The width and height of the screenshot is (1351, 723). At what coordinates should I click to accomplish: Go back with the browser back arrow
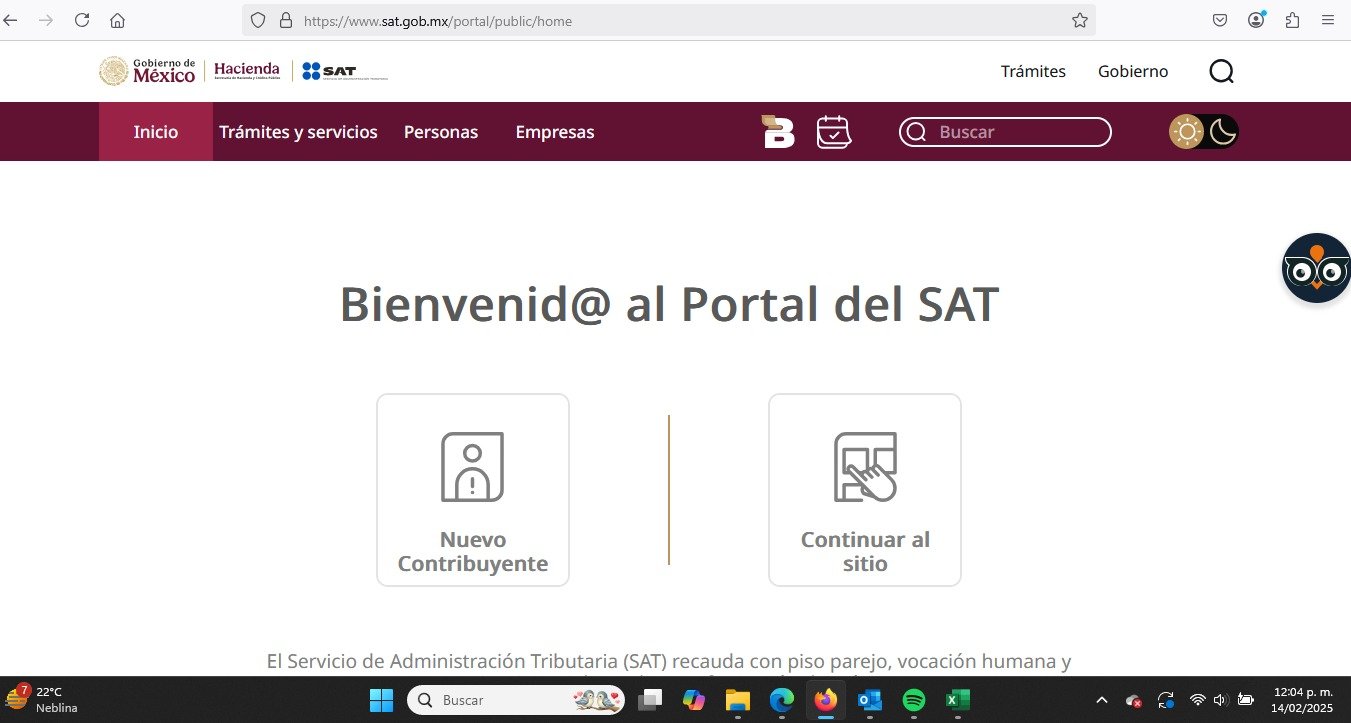(11, 20)
